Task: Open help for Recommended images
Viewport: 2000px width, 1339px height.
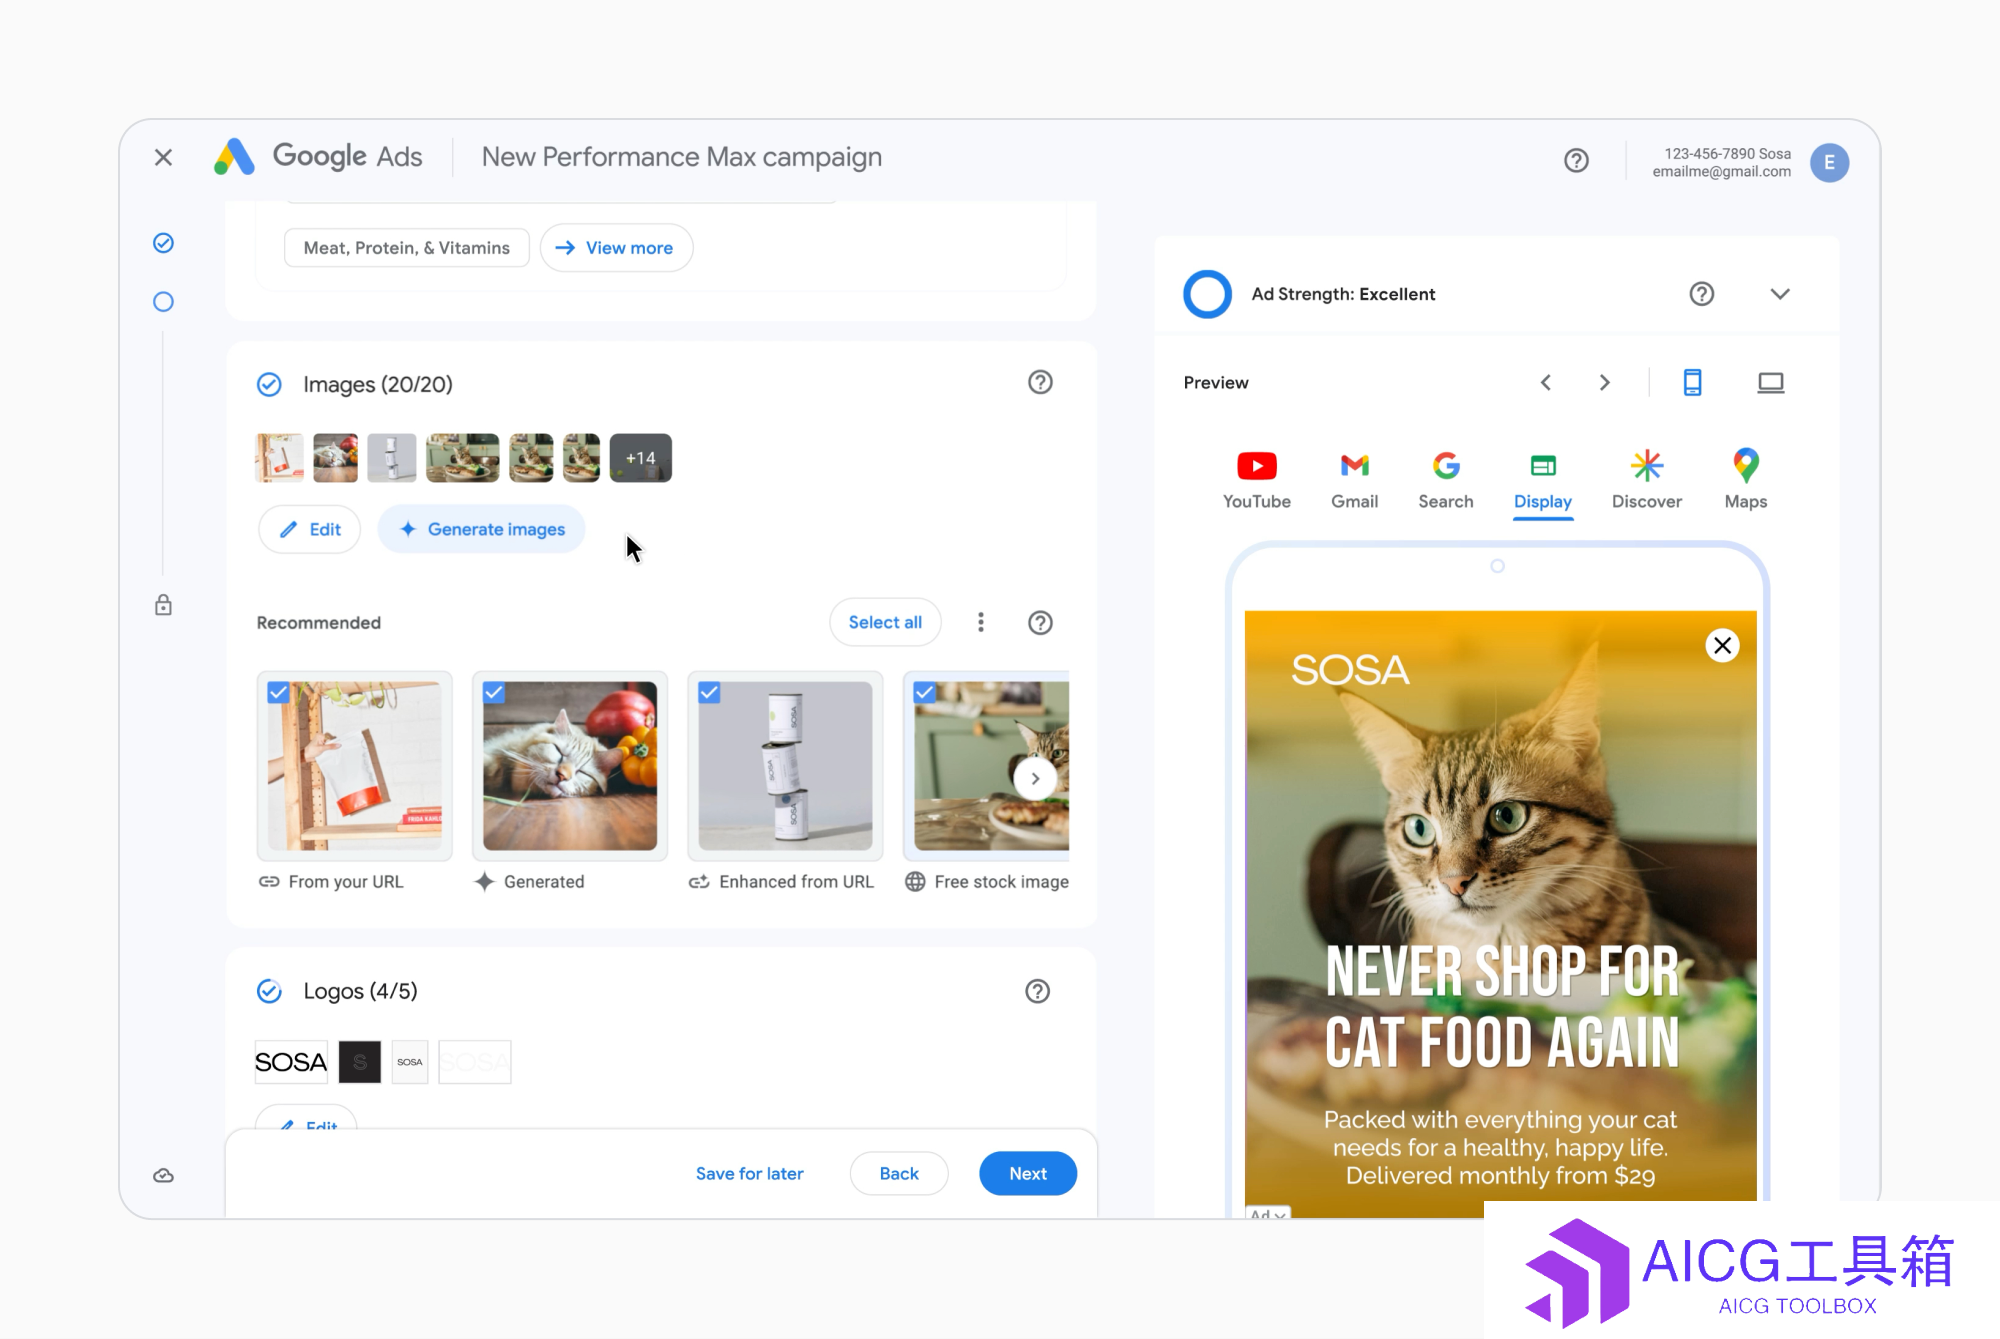Action: pos(1040,623)
